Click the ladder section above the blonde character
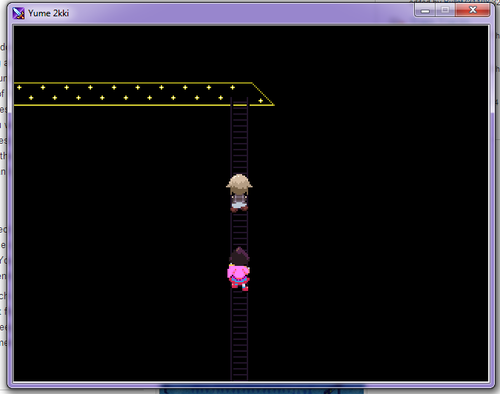500x394 pixels. pos(239,140)
